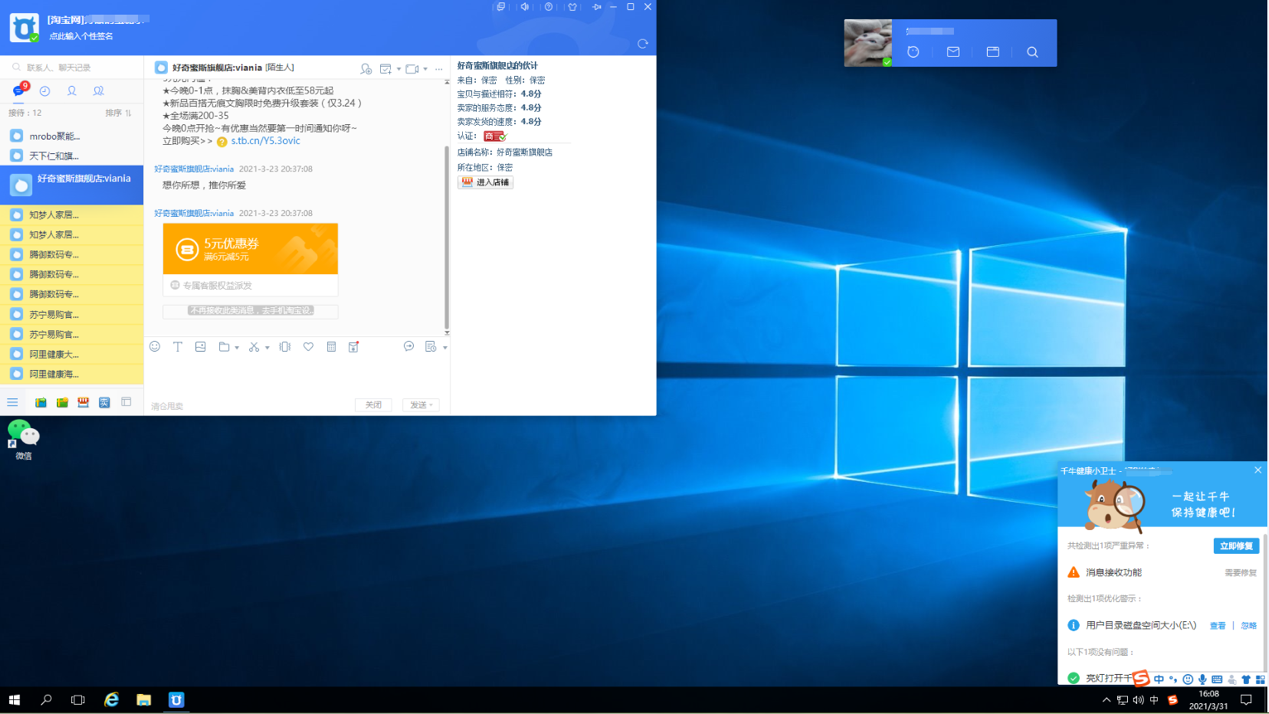The image size is (1269, 714).
Task: Switch to the groups tab
Action: click(98, 91)
